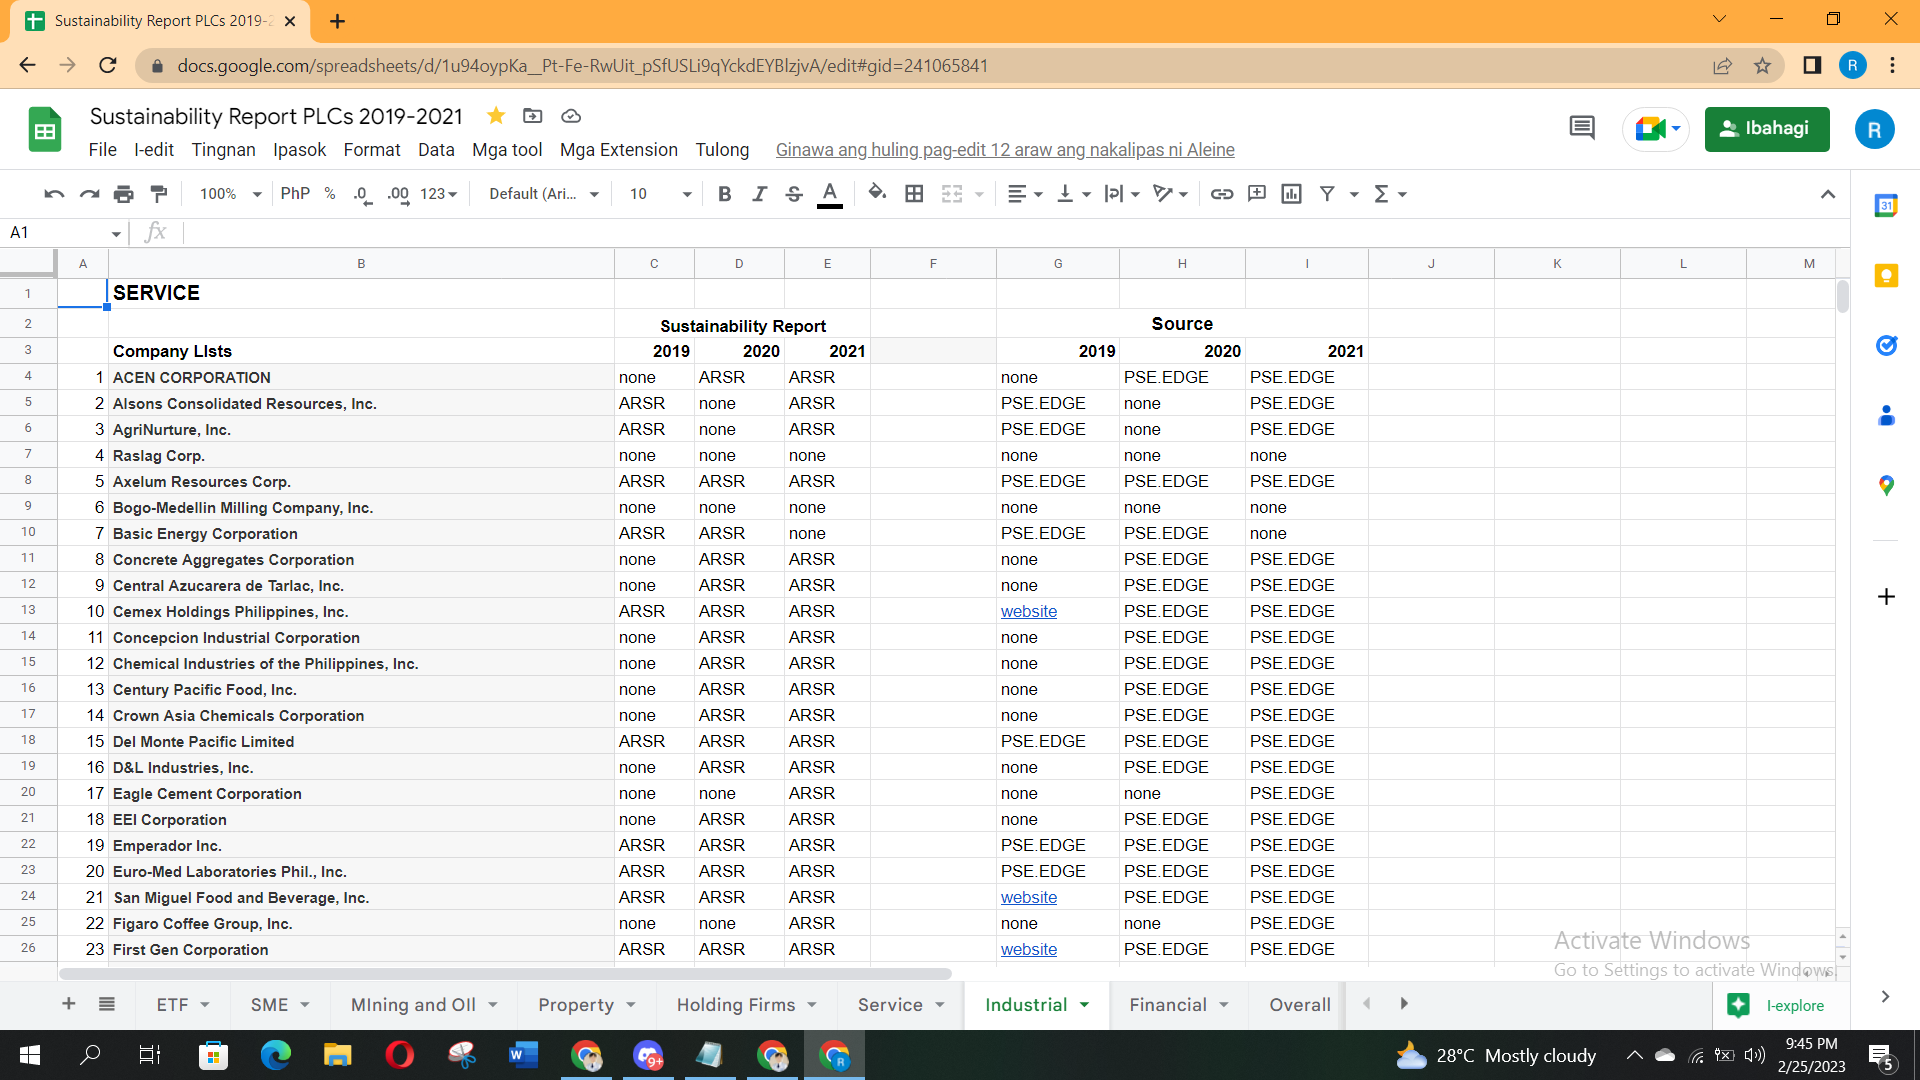The image size is (1920, 1080).
Task: Click the Undo toolbar icon
Action: coord(54,194)
